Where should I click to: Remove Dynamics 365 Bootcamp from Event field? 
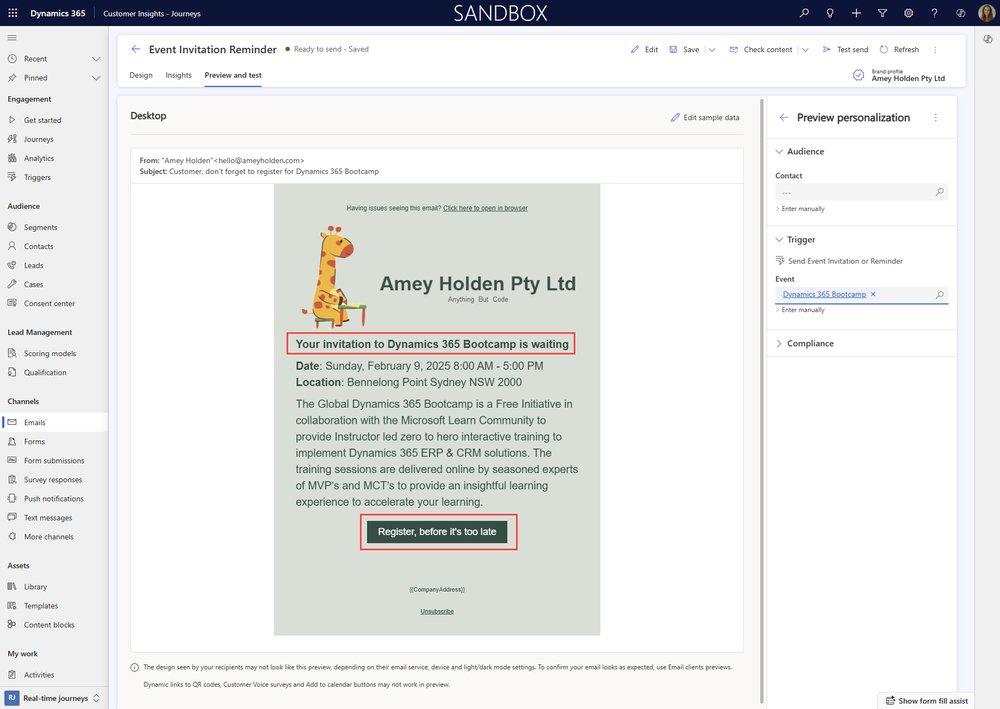[x=873, y=294]
